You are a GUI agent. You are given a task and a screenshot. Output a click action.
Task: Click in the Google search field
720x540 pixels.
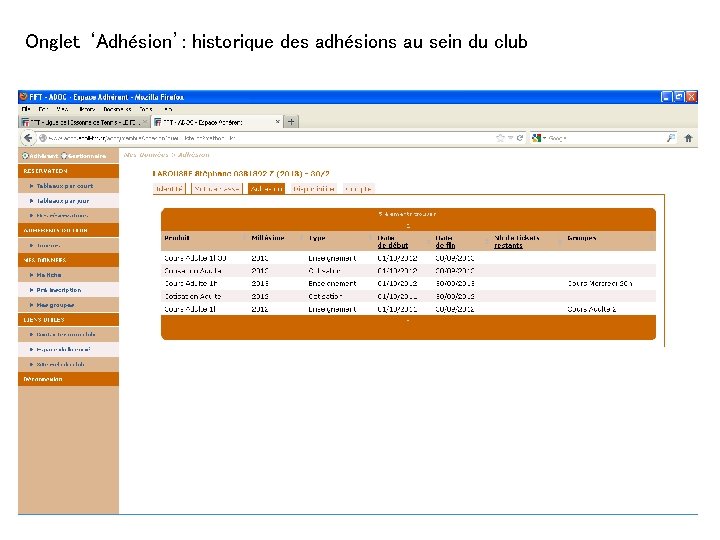606,138
